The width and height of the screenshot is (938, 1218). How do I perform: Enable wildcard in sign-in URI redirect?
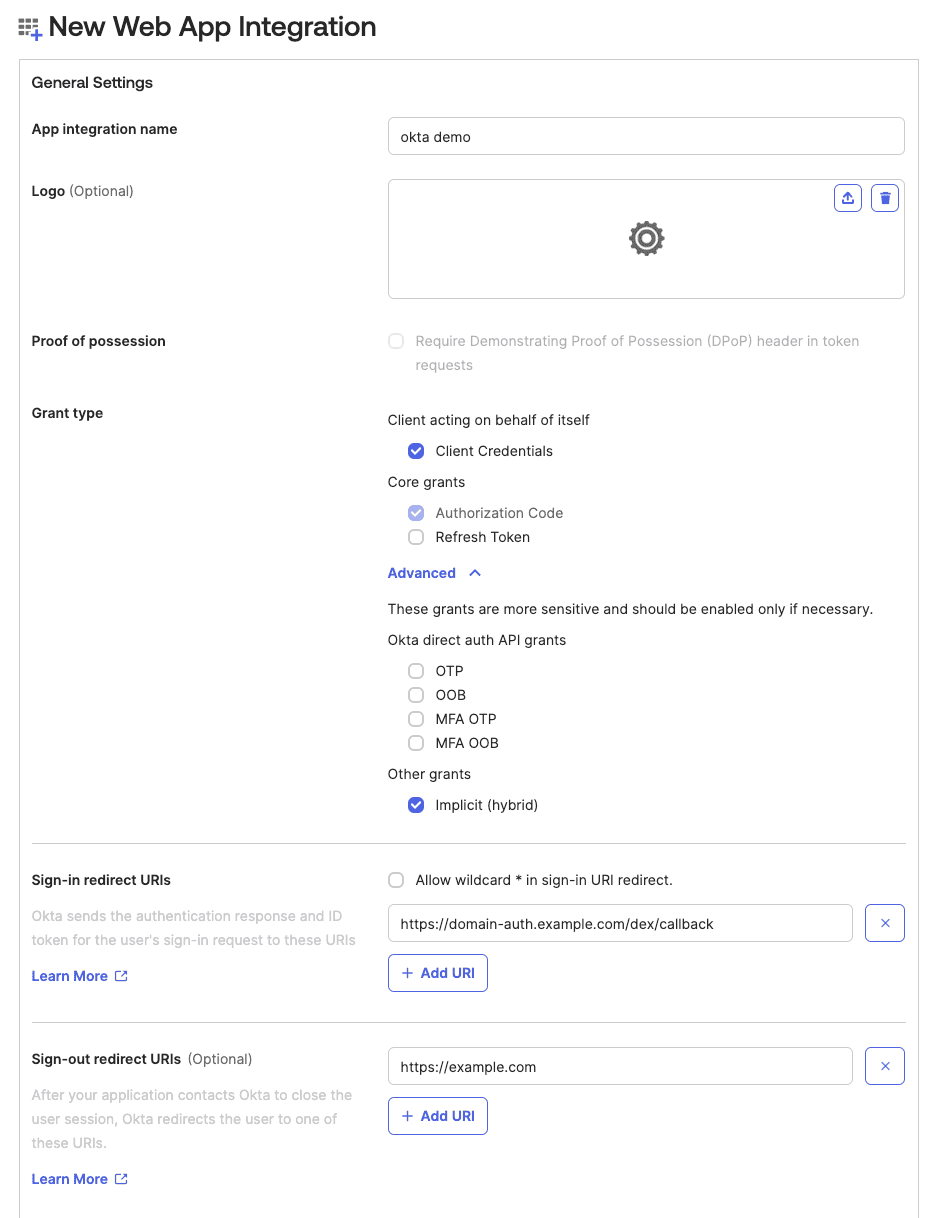pos(395,880)
